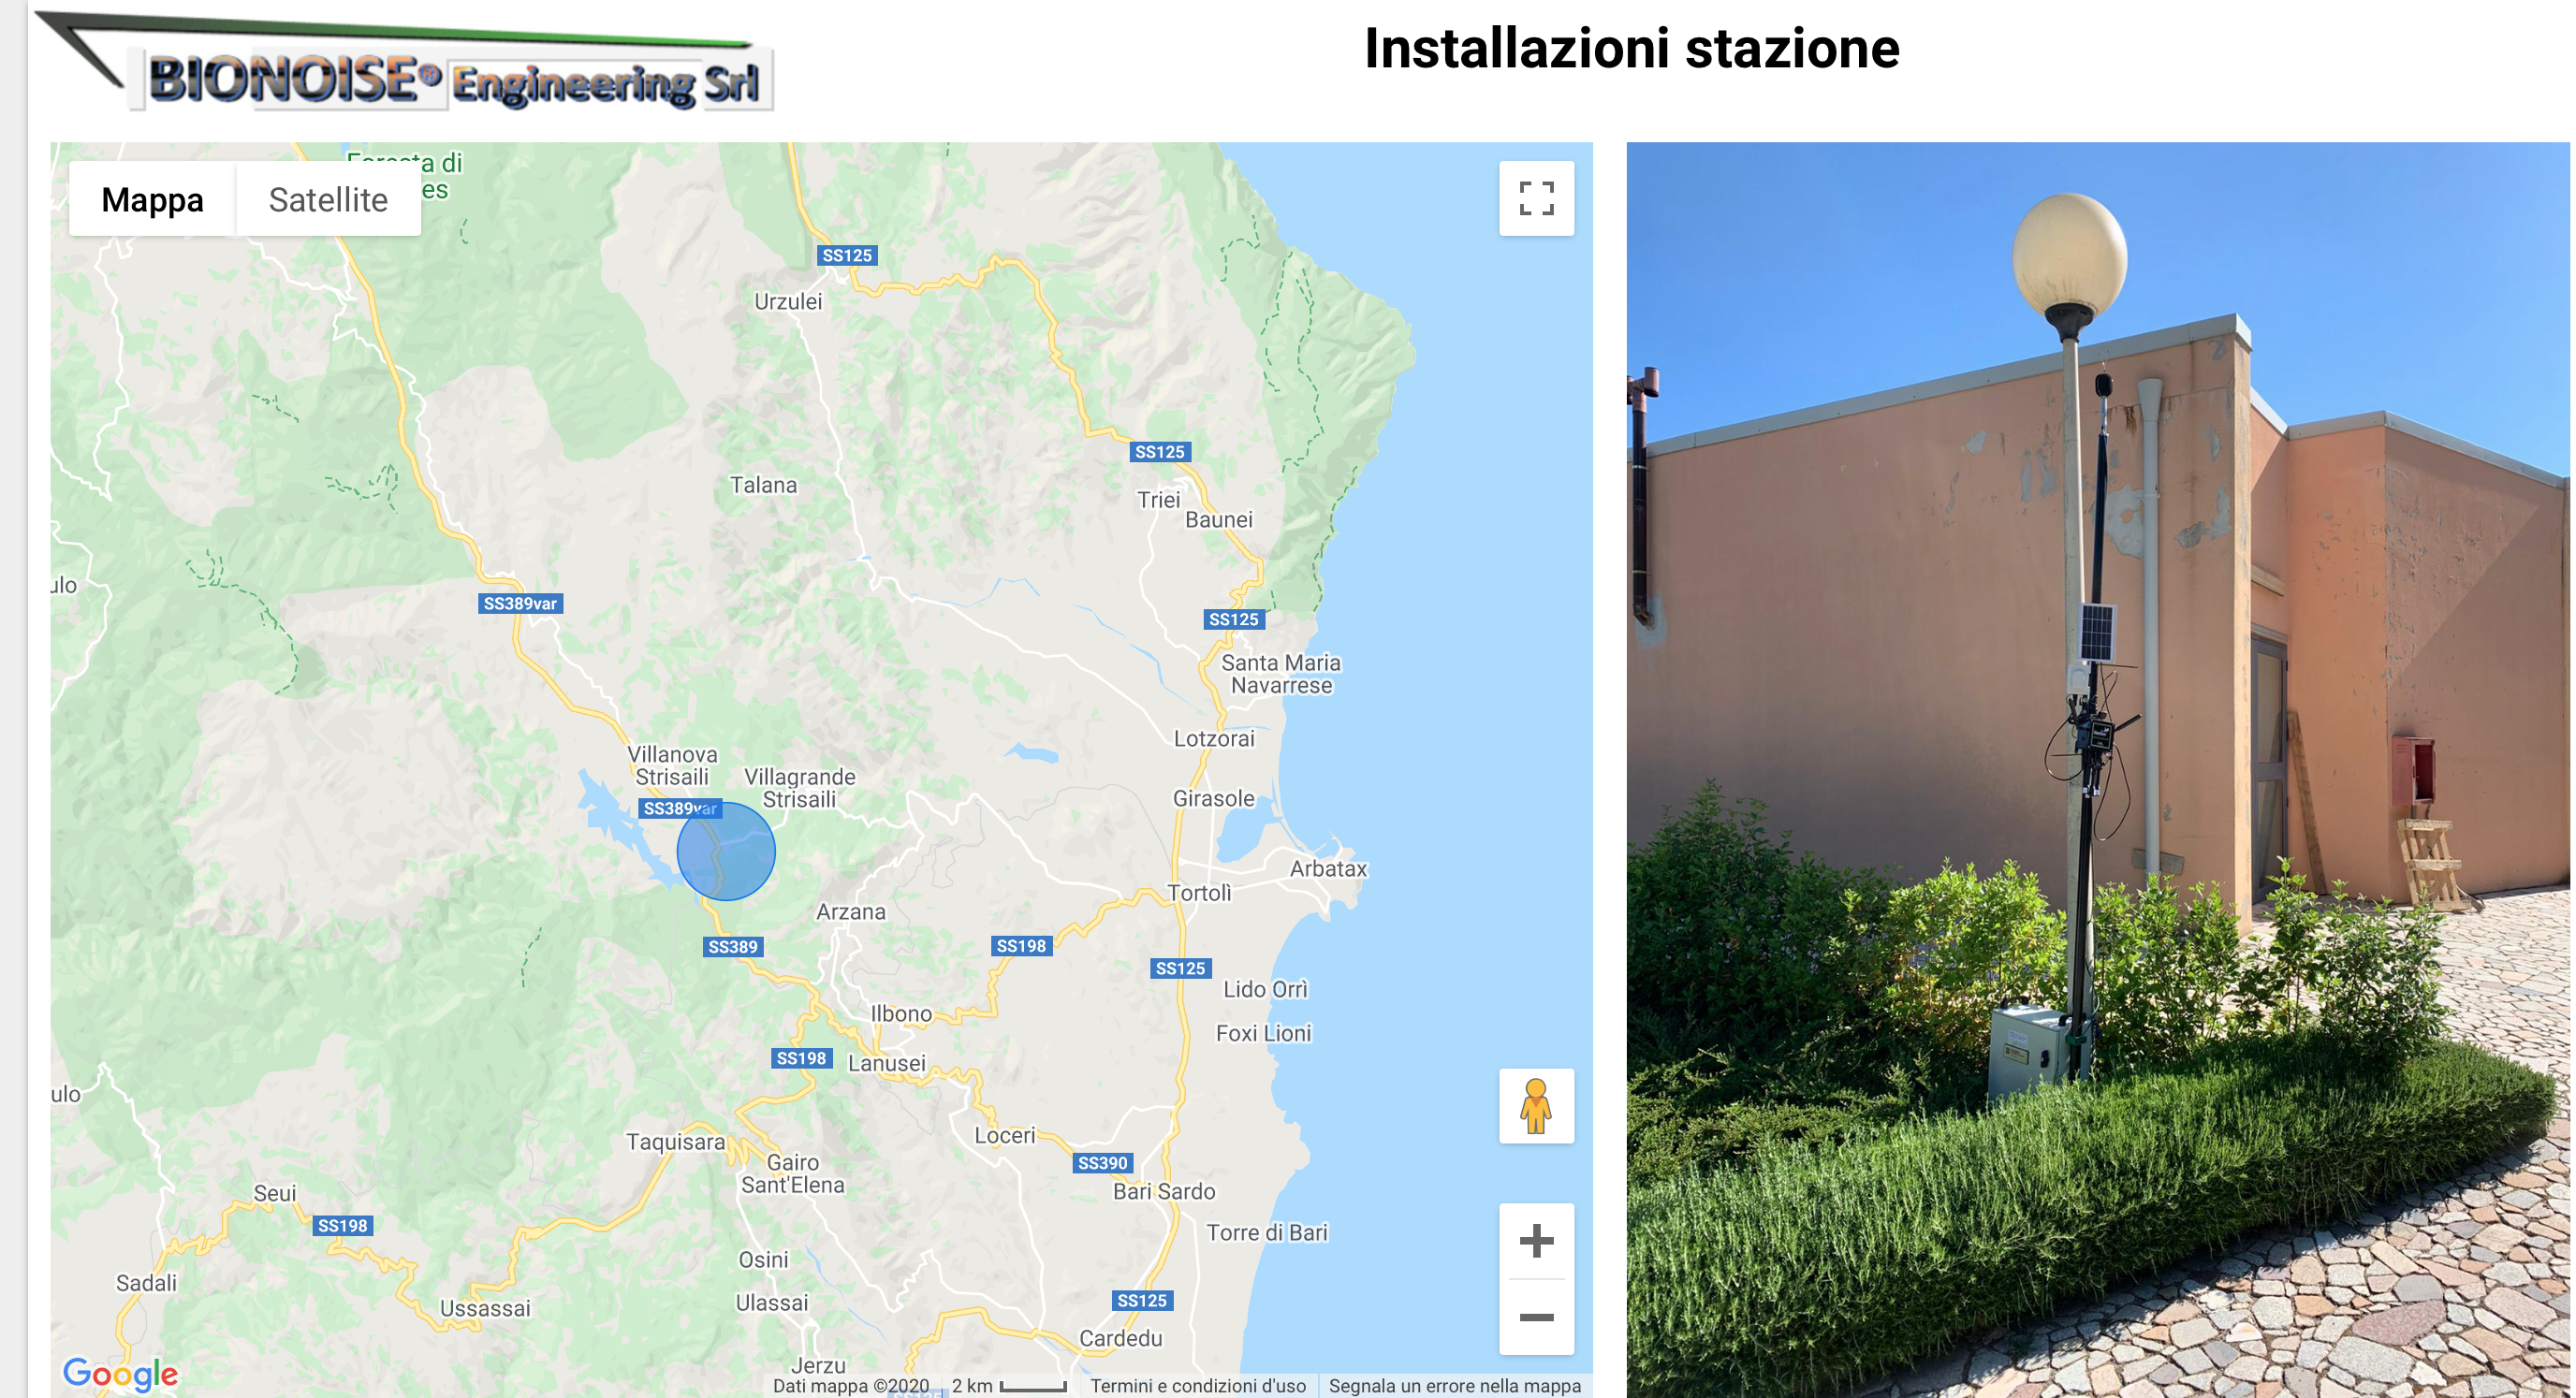Click the Villagrande Strisaili label
The image size is (2576, 1398).
point(800,788)
